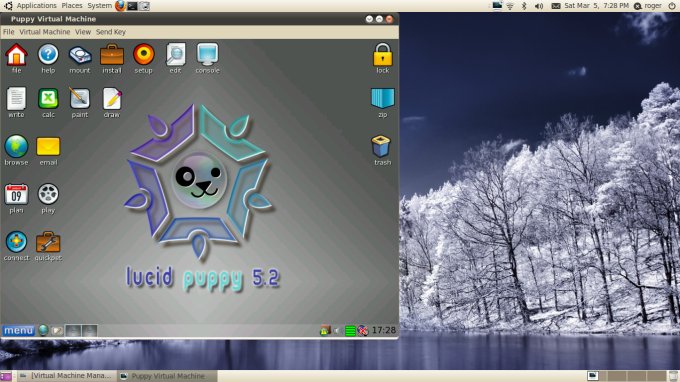The width and height of the screenshot is (680, 382).
Task: Open the 'roger' user menu
Action: [x=648, y=6]
